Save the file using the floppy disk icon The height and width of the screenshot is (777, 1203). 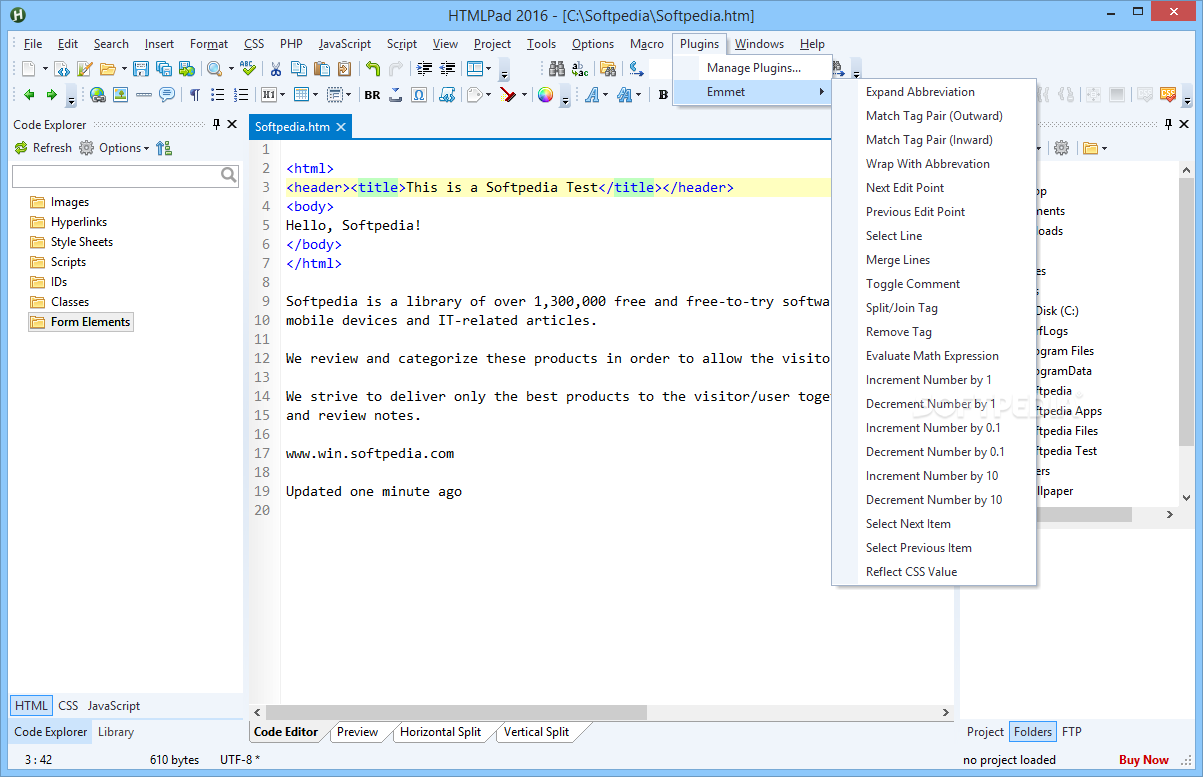click(x=141, y=69)
